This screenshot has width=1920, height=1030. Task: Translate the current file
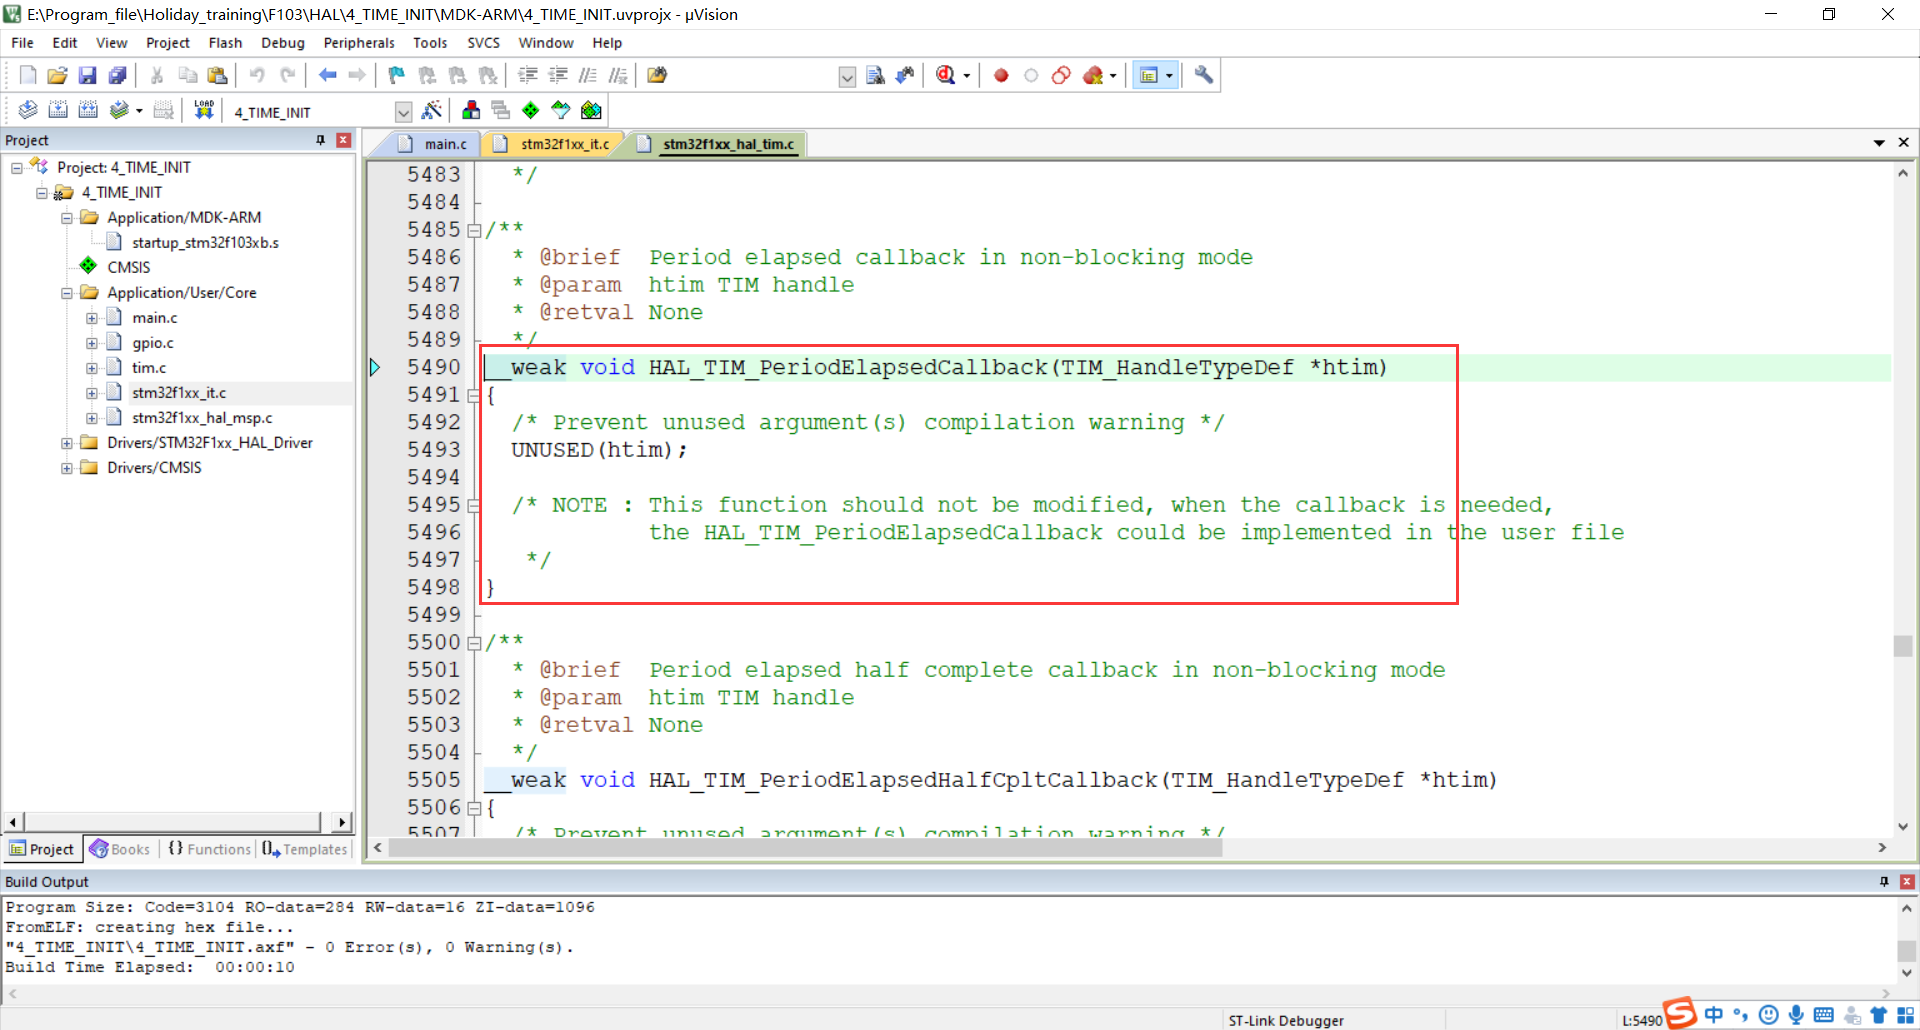point(28,110)
